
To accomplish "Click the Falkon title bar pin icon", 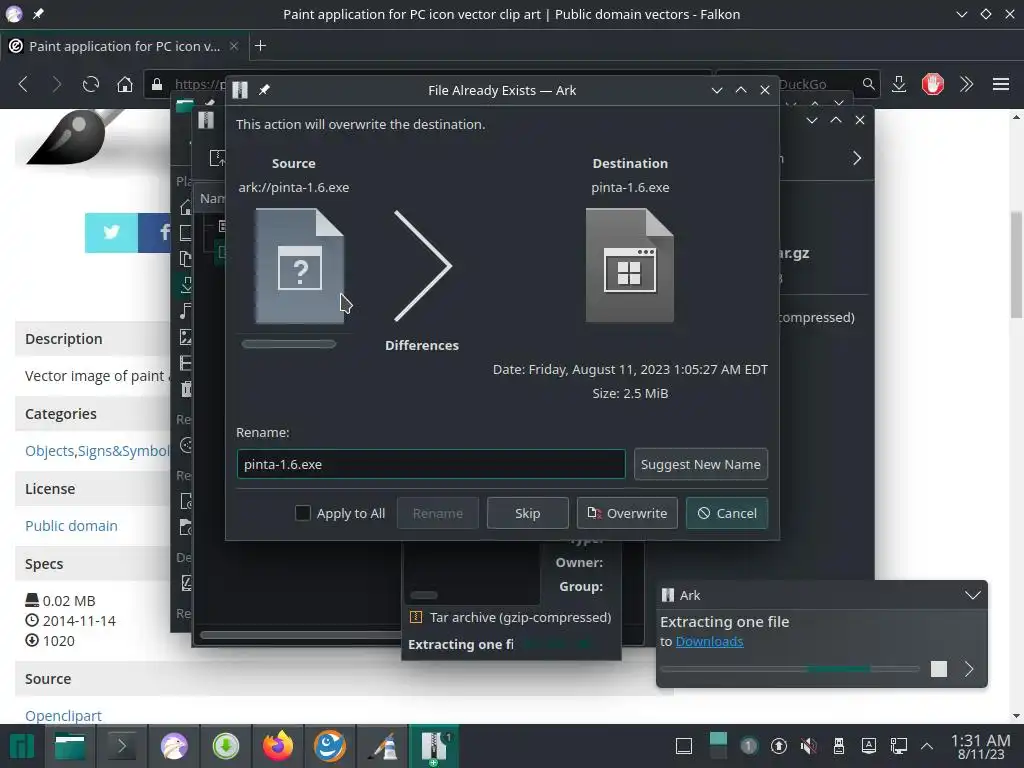I will pos(38,14).
